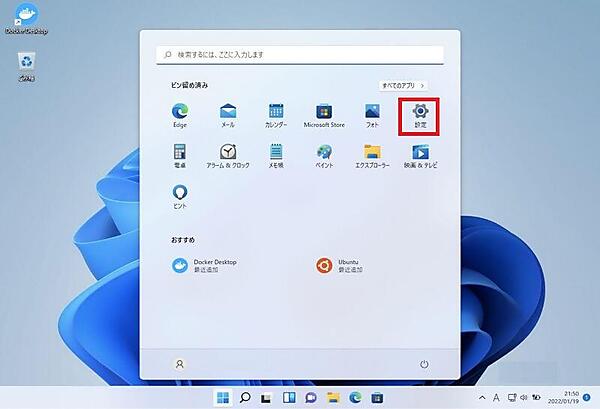Click the user account icon

point(179,364)
